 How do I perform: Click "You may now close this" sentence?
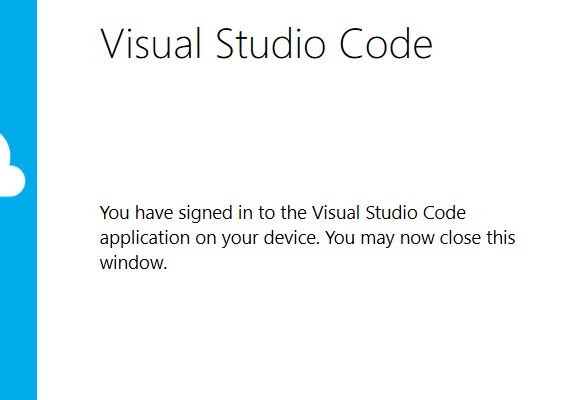pos(420,238)
